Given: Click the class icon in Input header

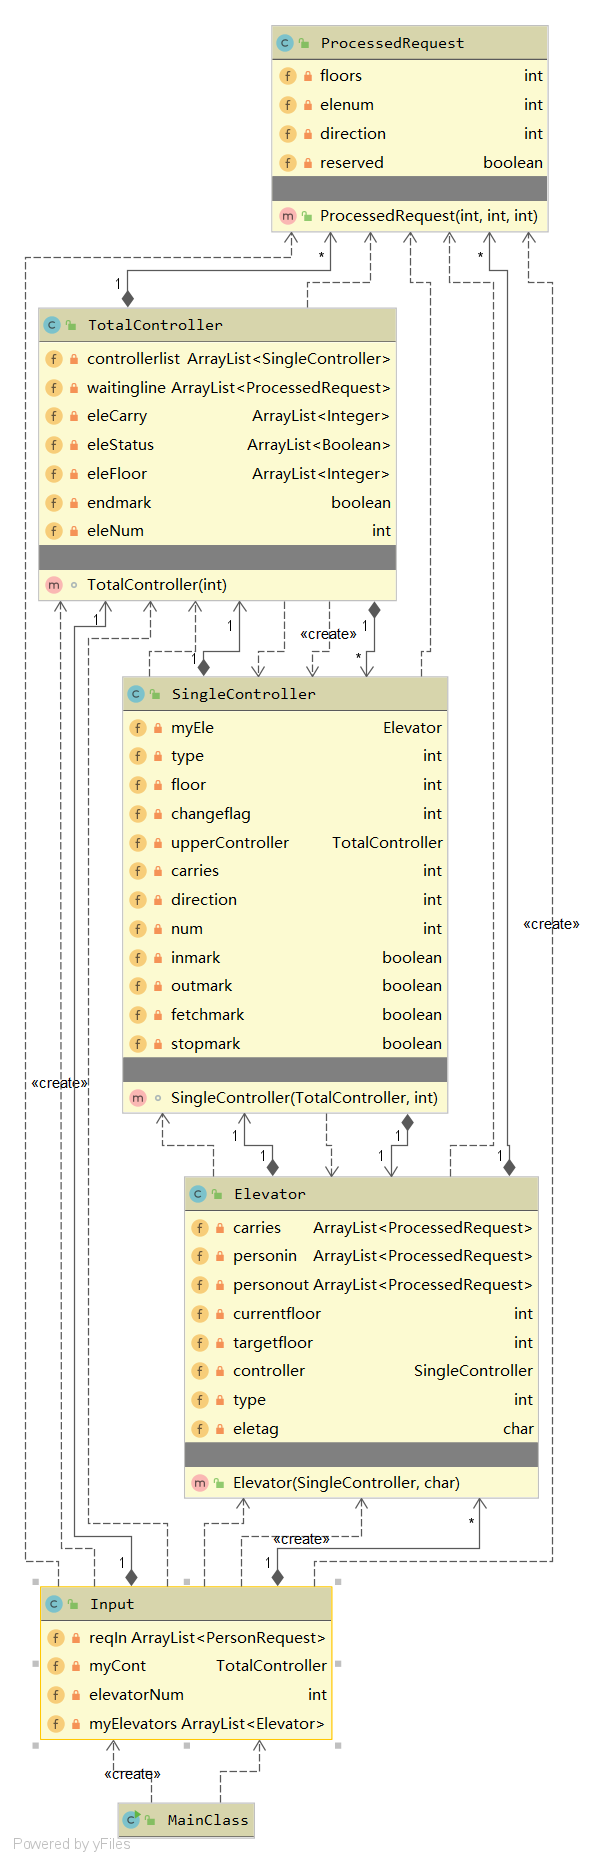Looking at the screenshot, I should click(x=54, y=1604).
